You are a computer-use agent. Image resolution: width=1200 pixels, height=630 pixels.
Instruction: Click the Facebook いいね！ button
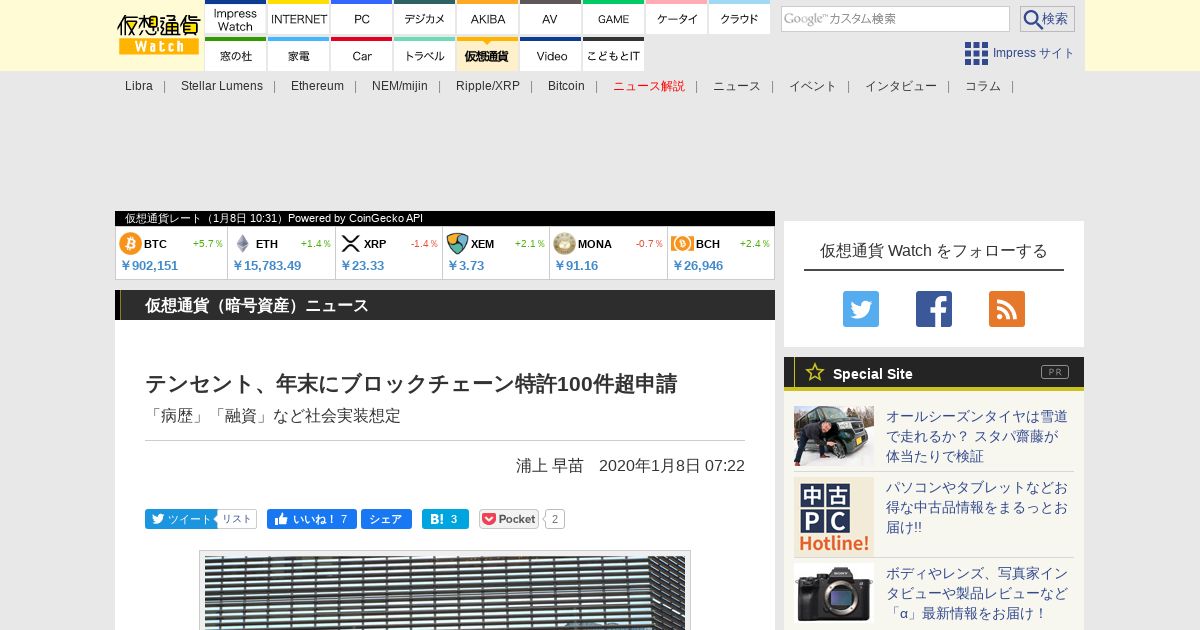pyautogui.click(x=311, y=519)
